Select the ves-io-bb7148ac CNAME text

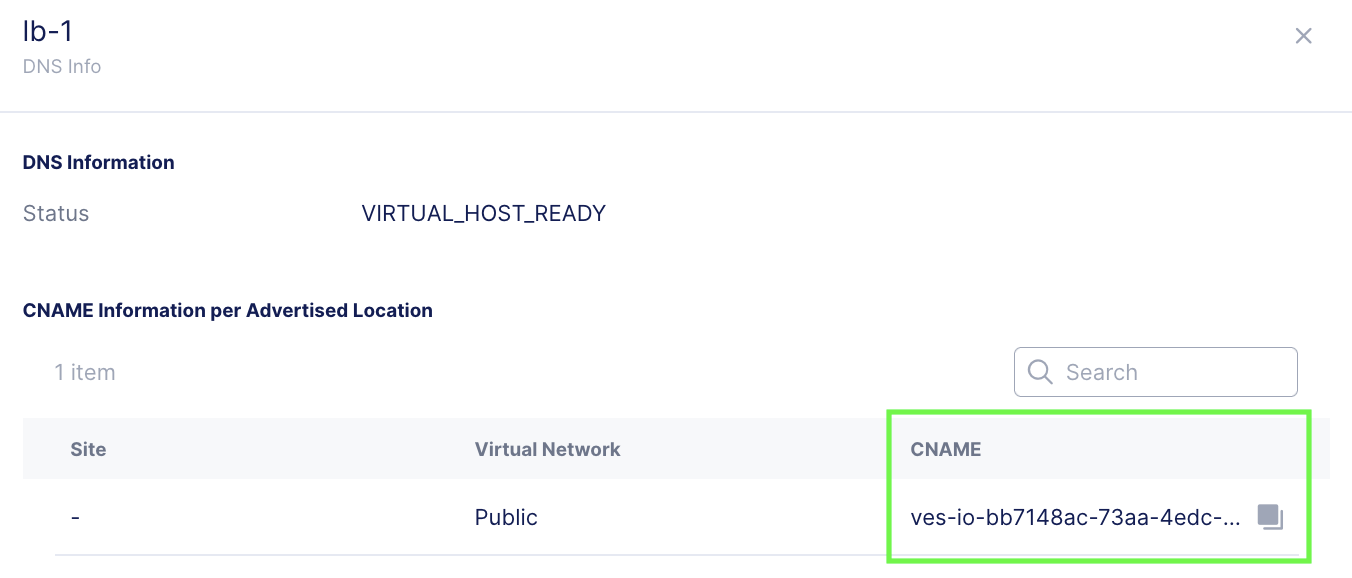(1075, 517)
